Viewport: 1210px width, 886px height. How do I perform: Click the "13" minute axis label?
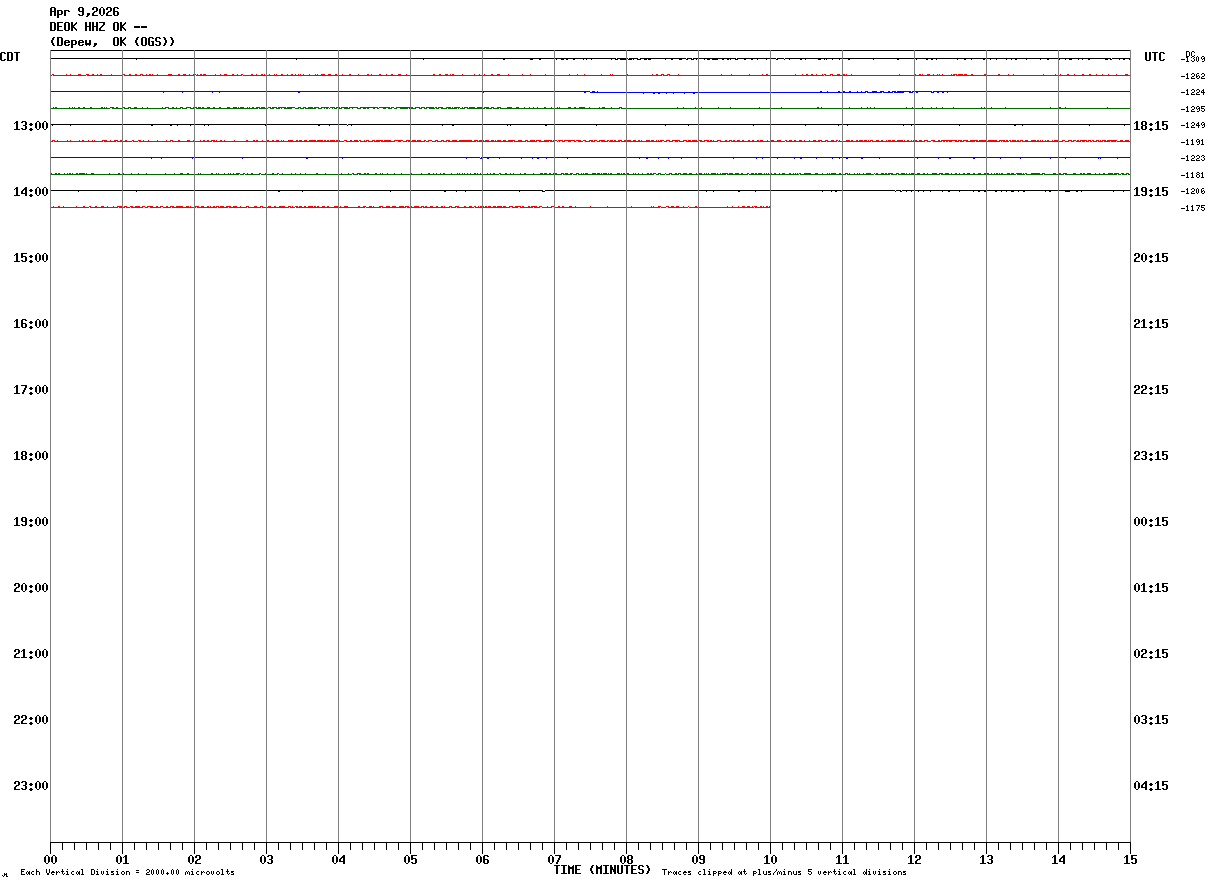pyautogui.click(x=986, y=859)
